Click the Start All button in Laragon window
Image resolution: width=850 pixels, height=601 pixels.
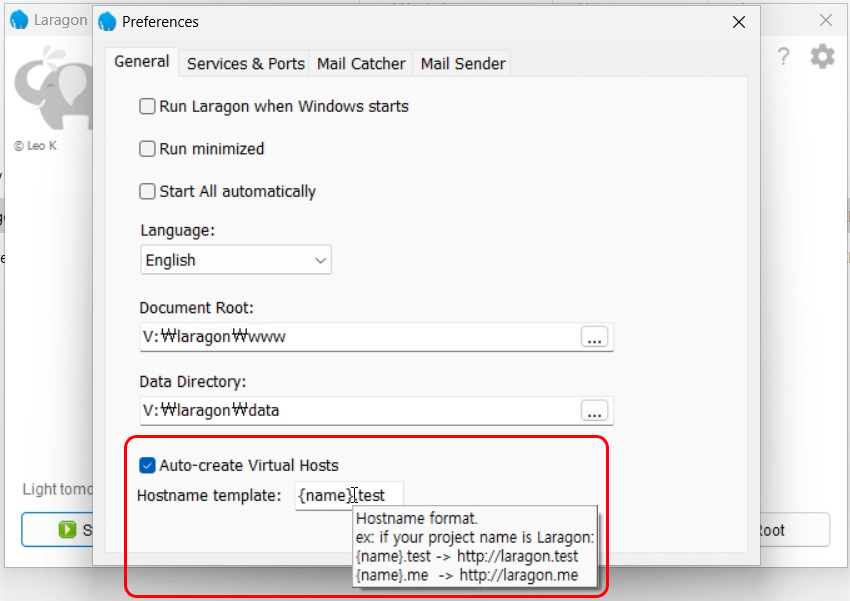click(x=57, y=529)
